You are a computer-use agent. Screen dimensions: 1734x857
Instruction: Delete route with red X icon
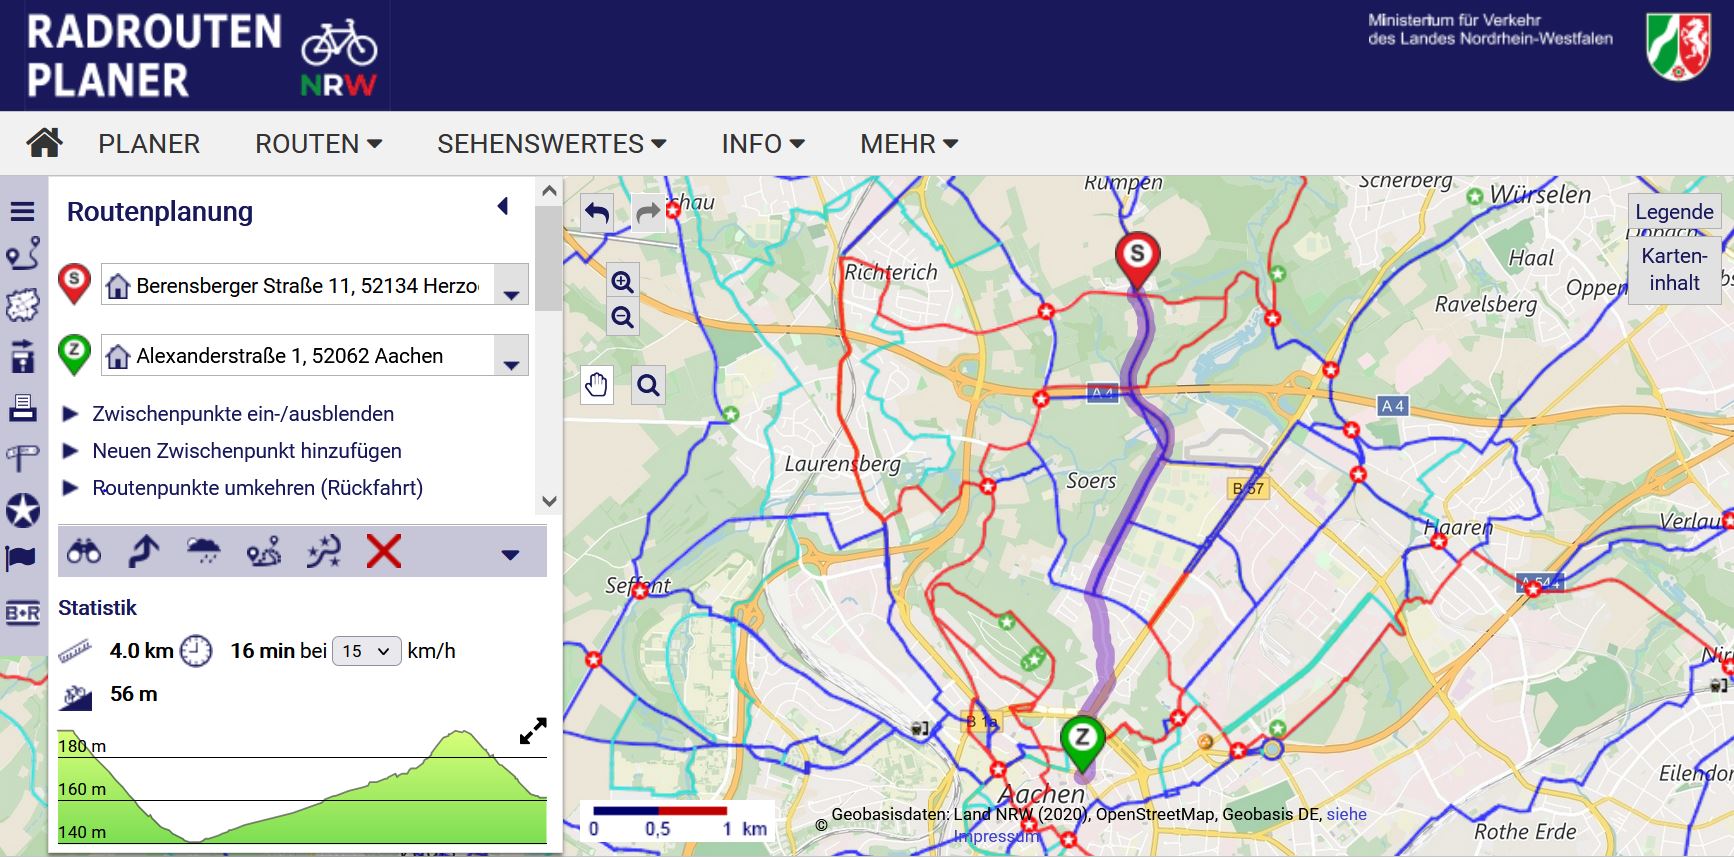tap(384, 551)
